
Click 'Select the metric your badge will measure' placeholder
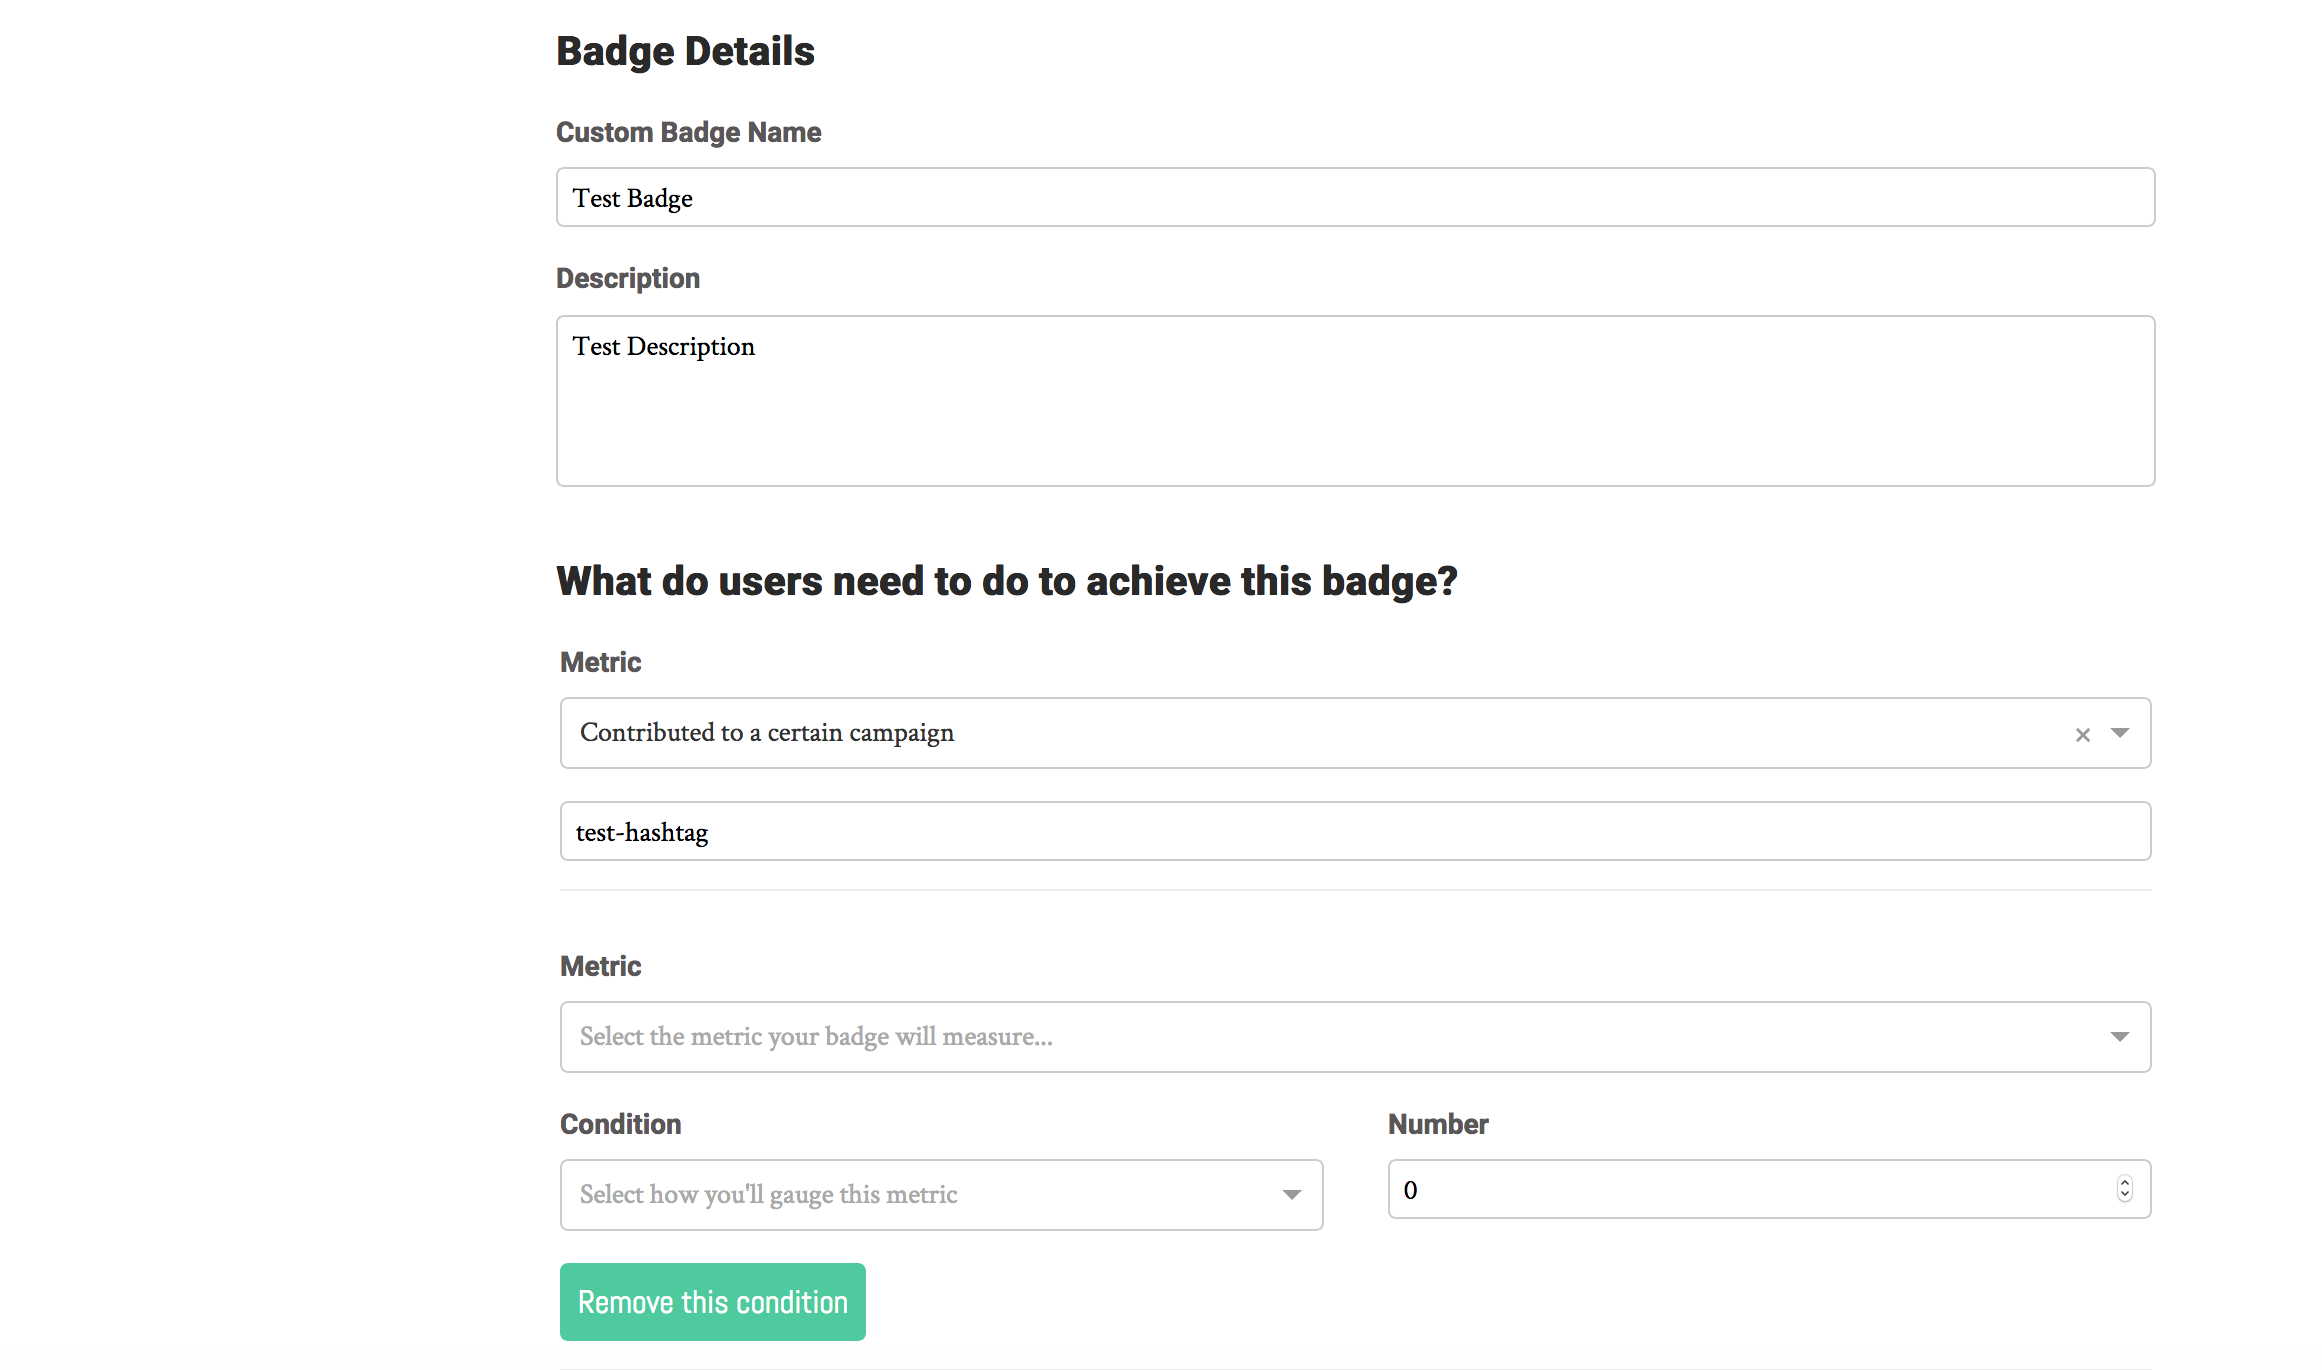tap(816, 1037)
